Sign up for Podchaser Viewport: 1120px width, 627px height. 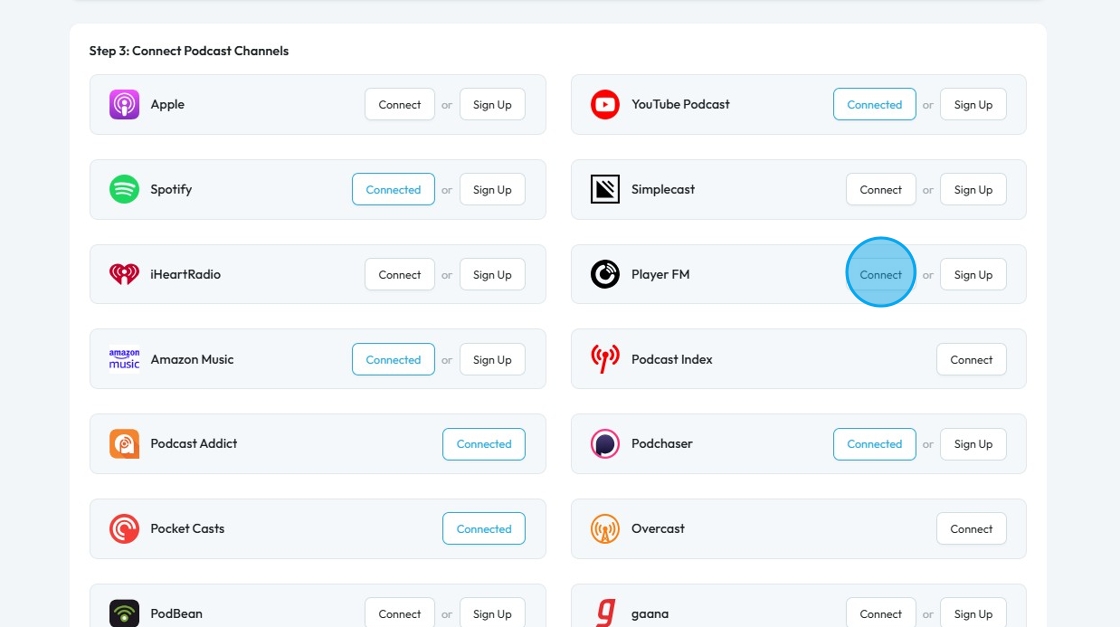click(973, 443)
